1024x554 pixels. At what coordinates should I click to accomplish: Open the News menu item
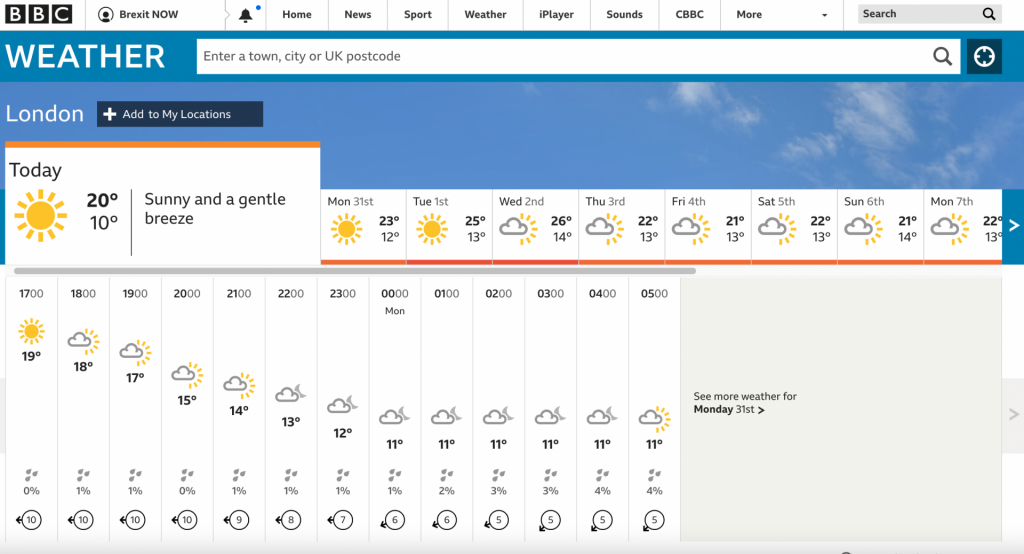(x=358, y=14)
